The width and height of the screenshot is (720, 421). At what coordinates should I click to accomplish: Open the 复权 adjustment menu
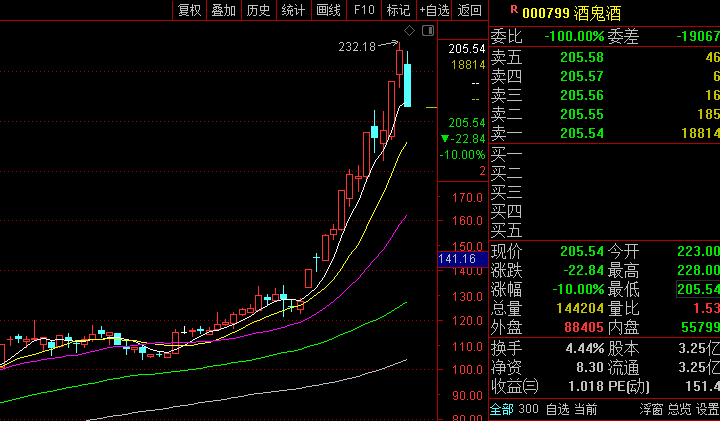click(190, 10)
